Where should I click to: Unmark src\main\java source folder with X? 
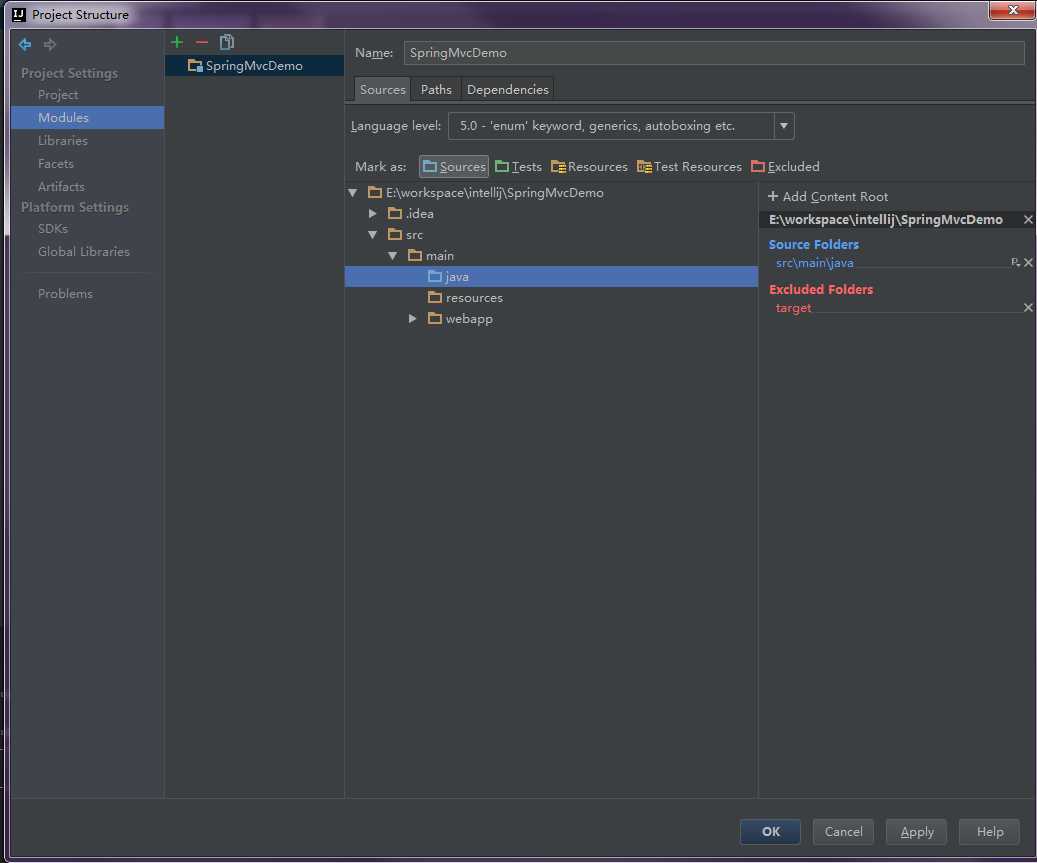1028,263
